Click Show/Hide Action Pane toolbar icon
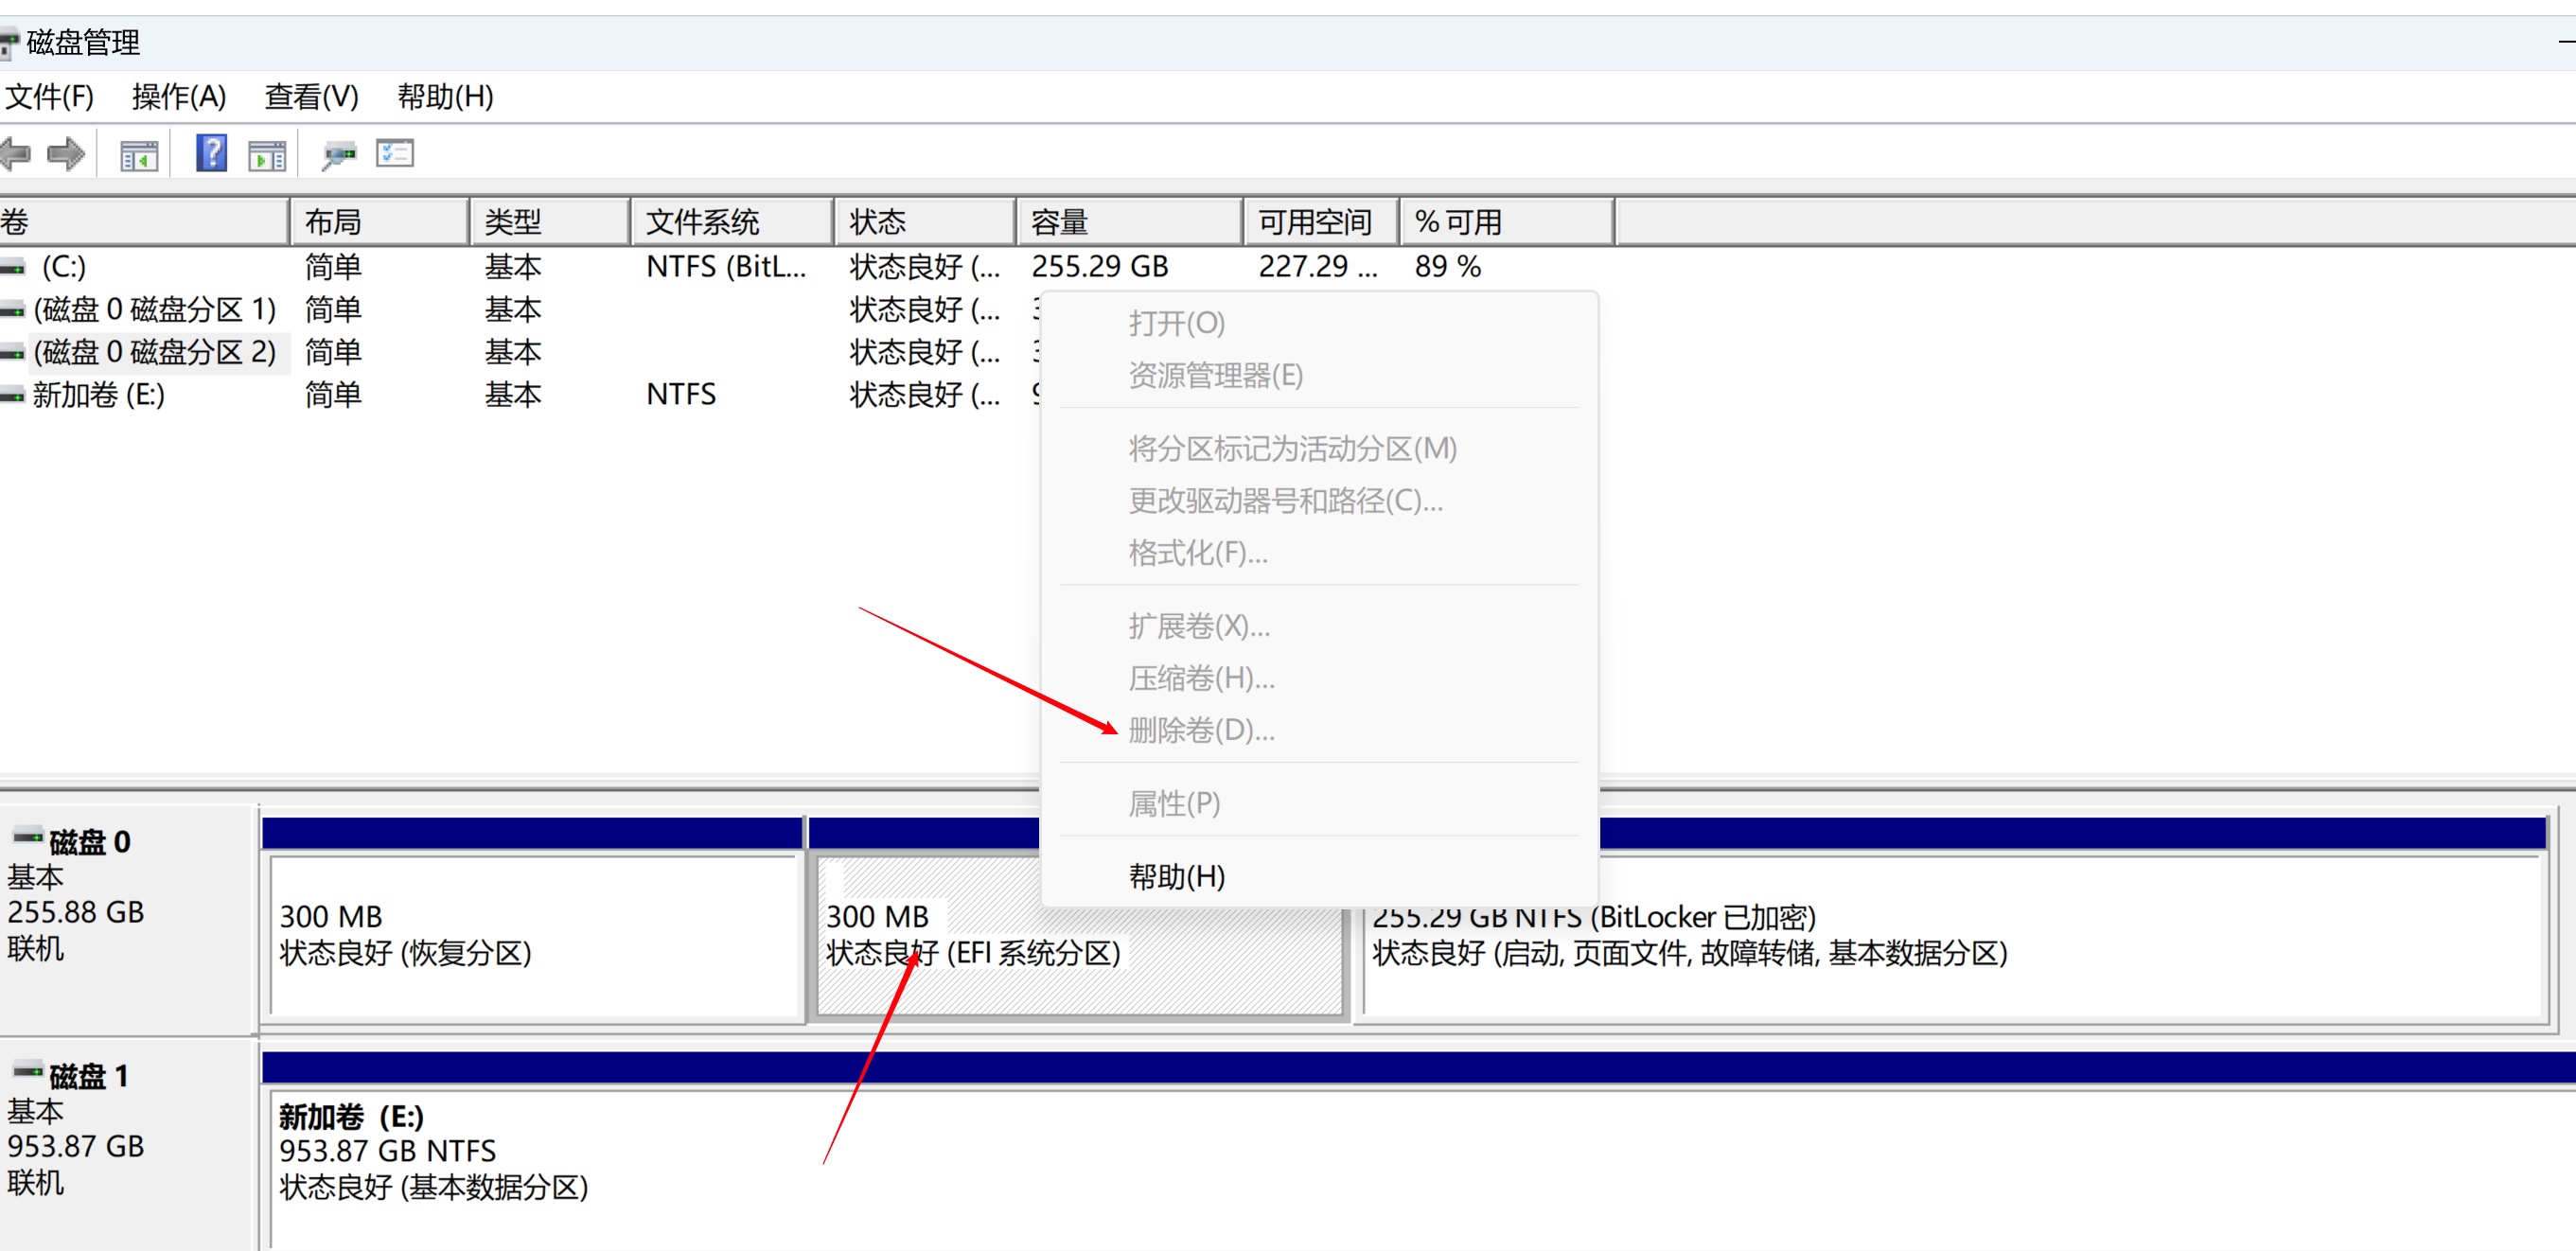The image size is (2576, 1251). pyautogui.click(x=267, y=155)
